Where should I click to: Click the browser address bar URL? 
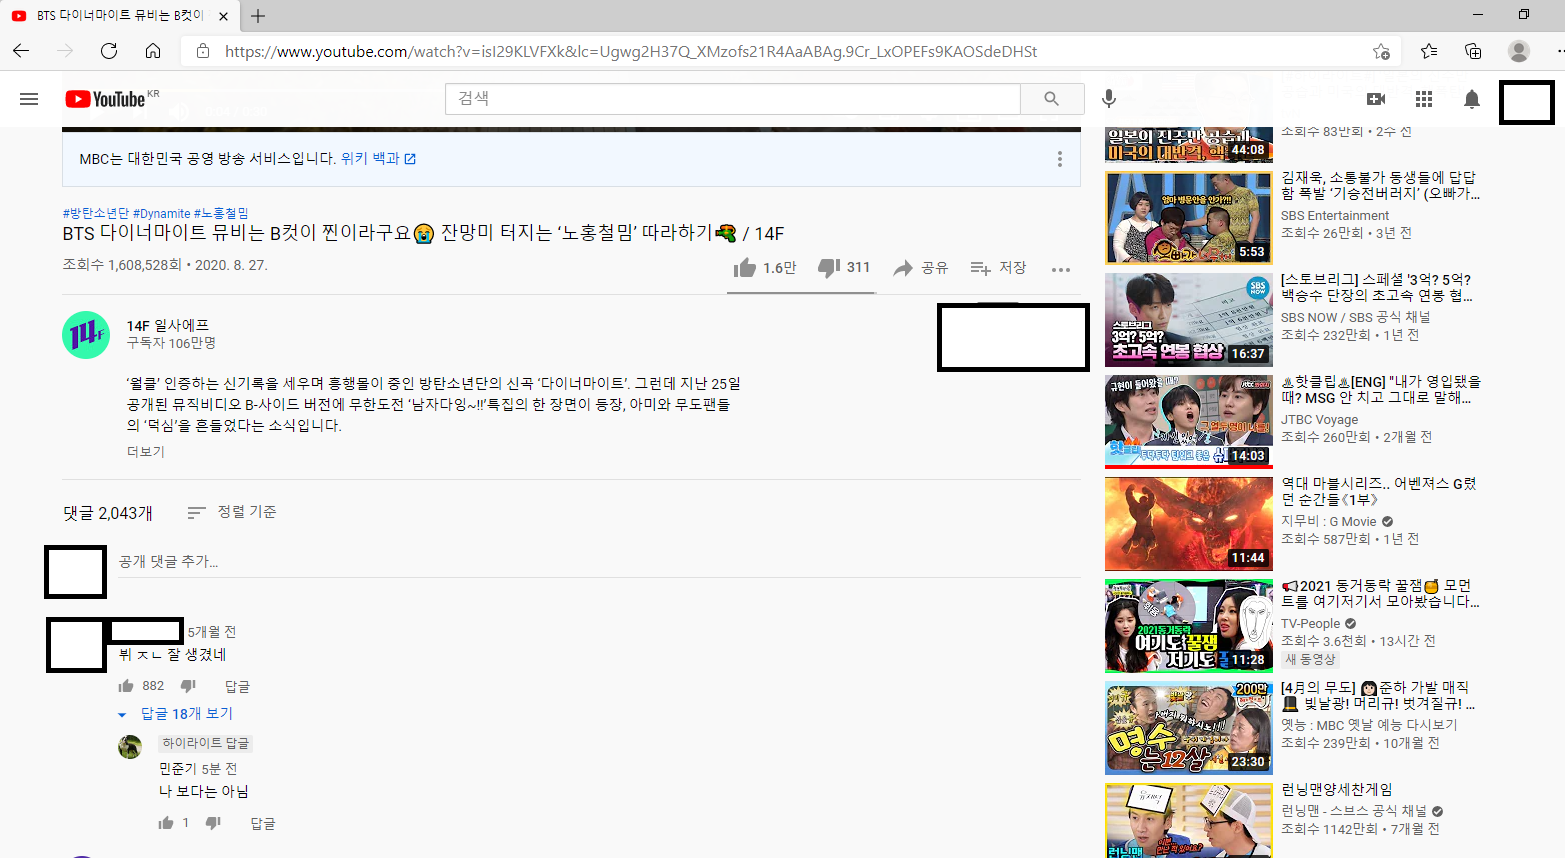point(631,51)
